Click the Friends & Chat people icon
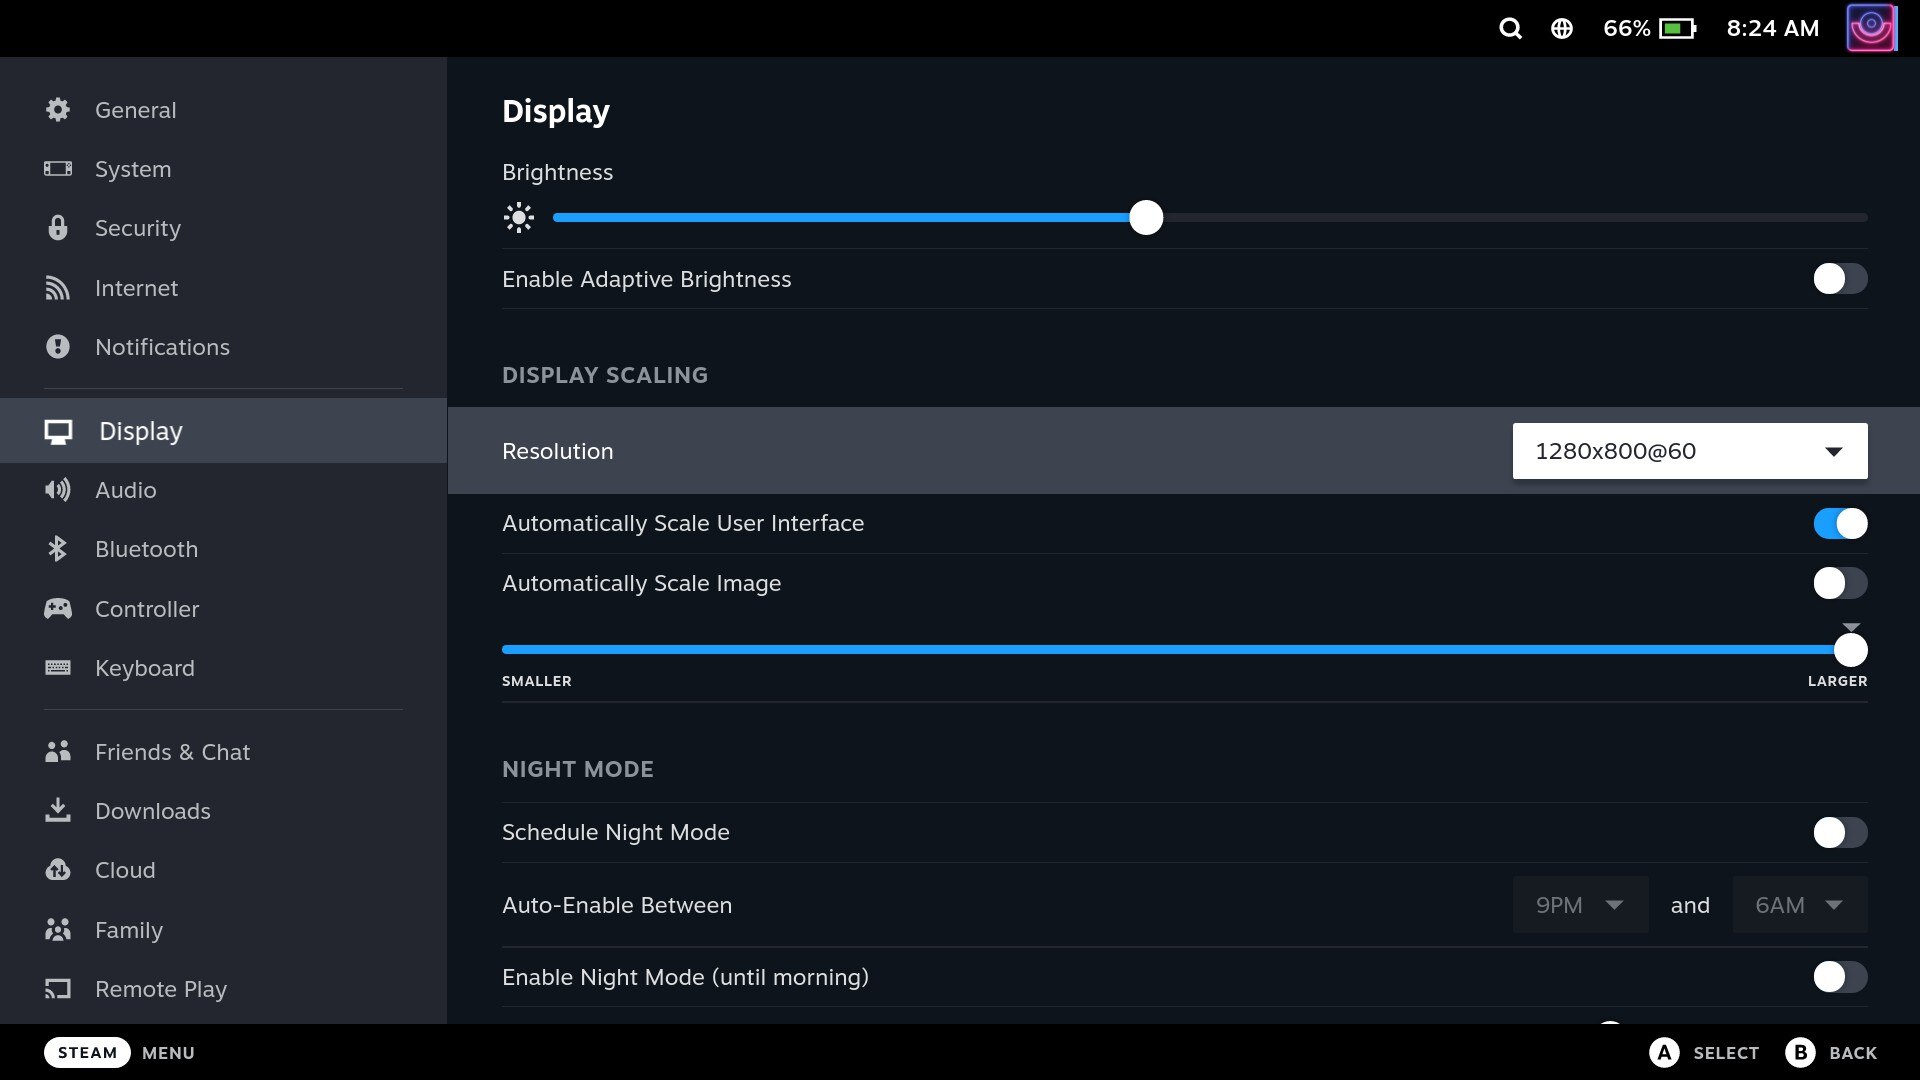The image size is (1920, 1080). [58, 752]
